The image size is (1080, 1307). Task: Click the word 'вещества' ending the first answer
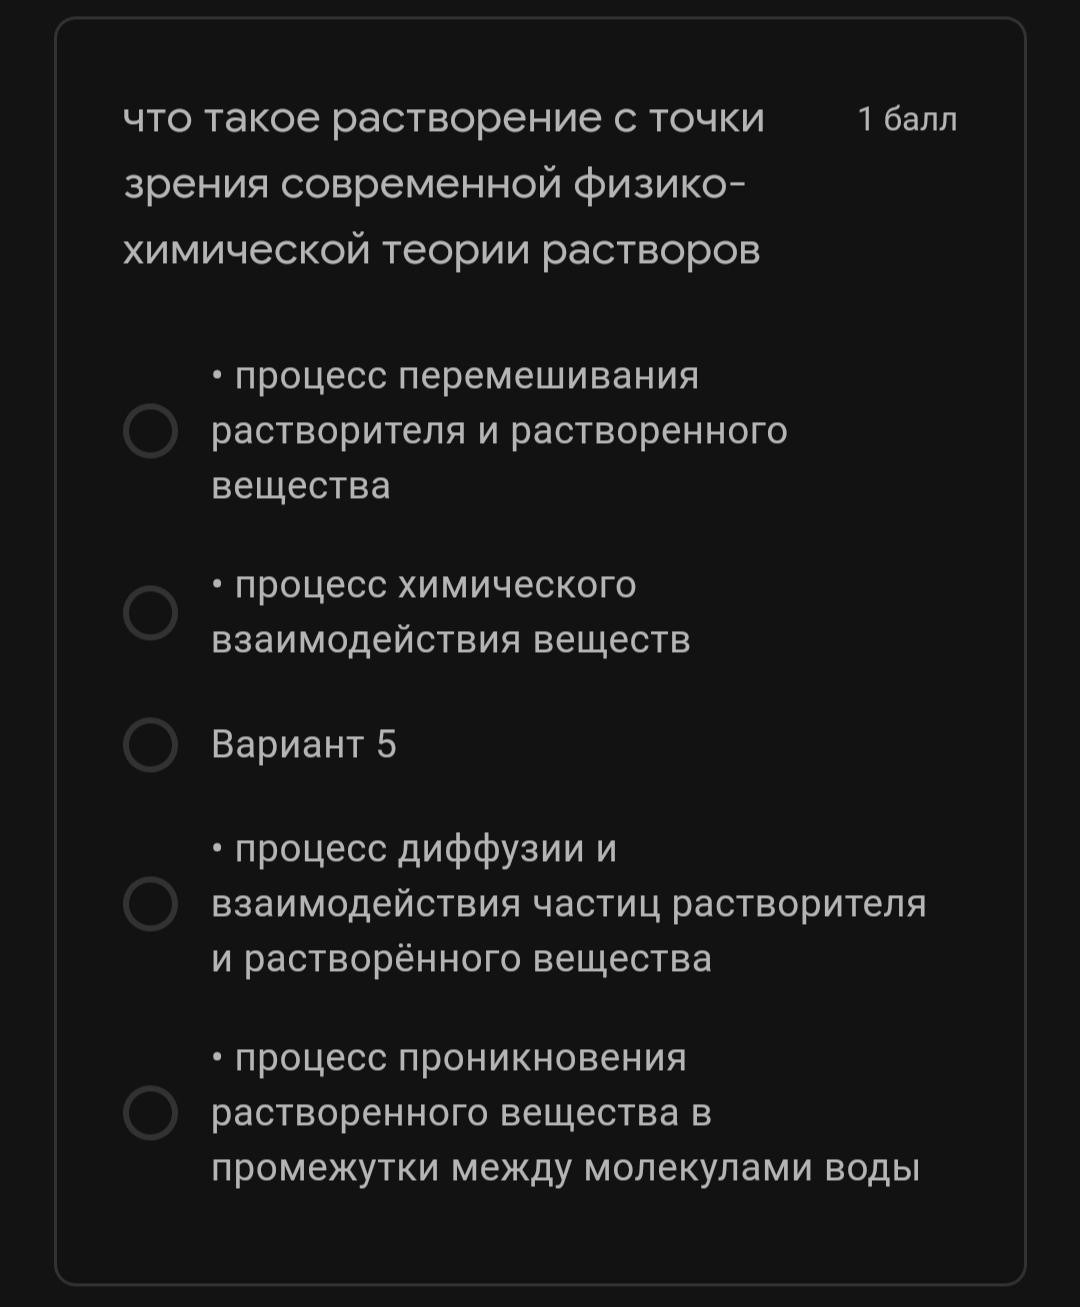coord(301,486)
